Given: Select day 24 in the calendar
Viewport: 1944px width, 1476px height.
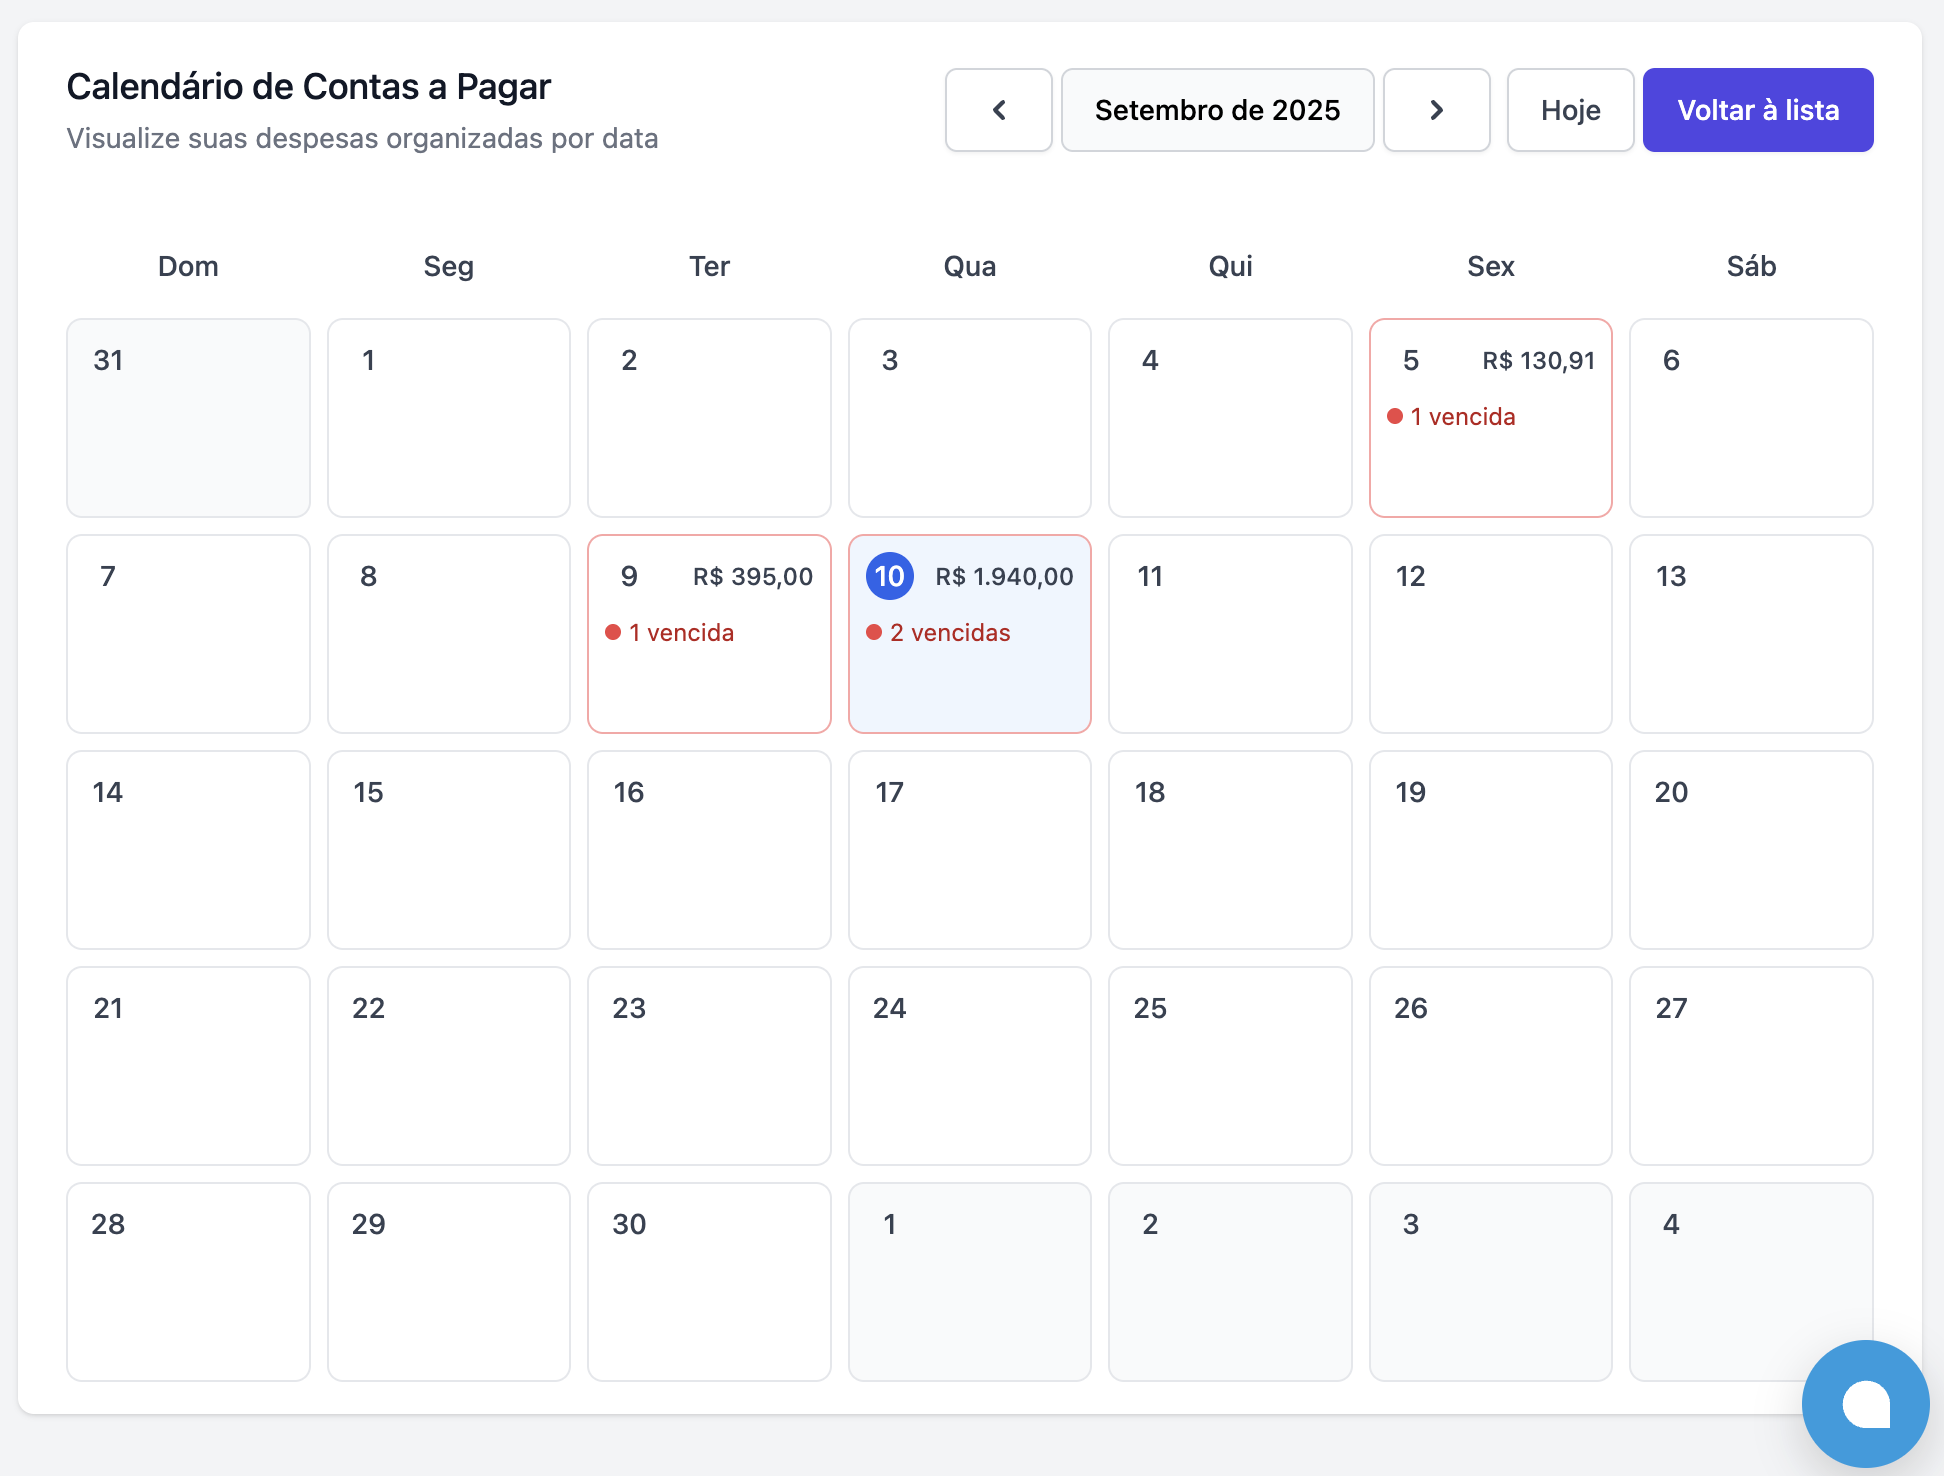Looking at the screenshot, I should [969, 1065].
